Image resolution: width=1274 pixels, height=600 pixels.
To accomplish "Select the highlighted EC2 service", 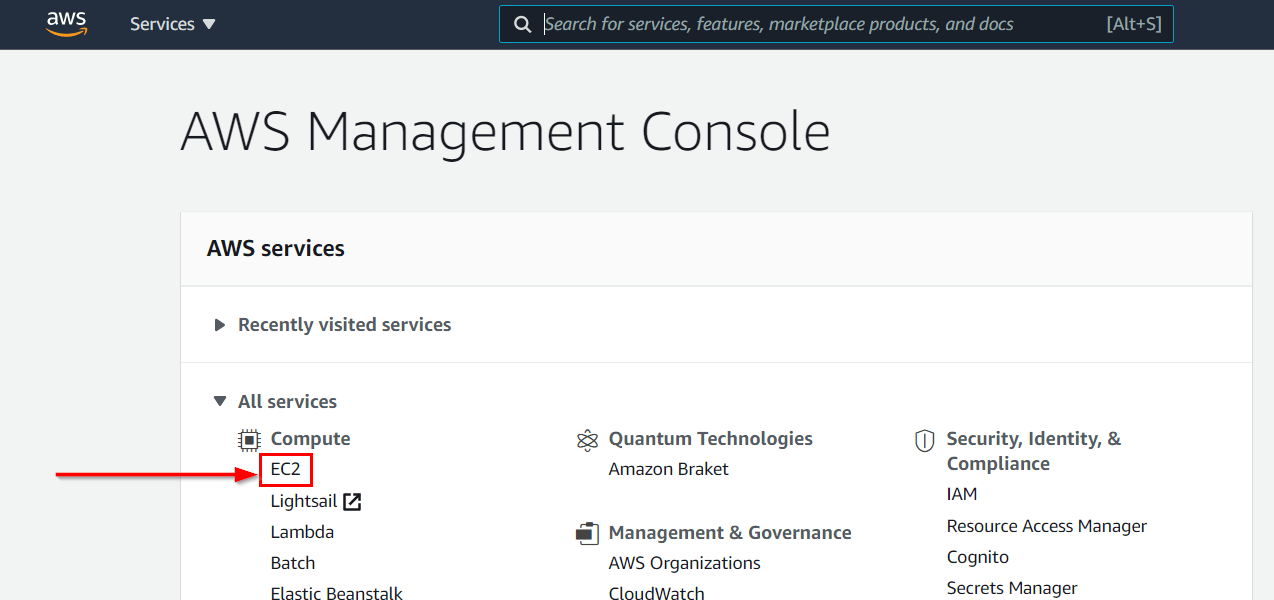I will pos(285,468).
